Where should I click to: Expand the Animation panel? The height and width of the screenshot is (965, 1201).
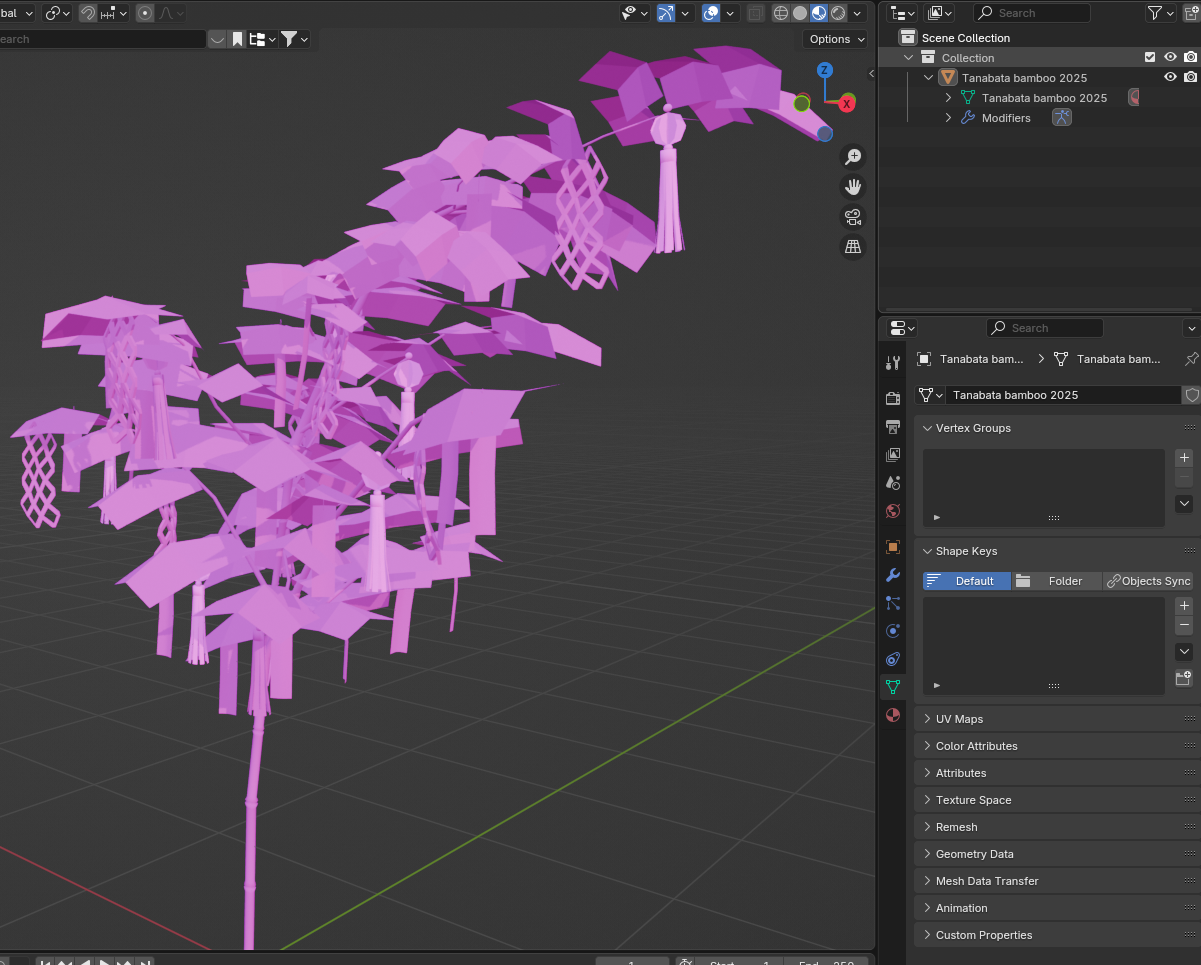click(1057, 908)
